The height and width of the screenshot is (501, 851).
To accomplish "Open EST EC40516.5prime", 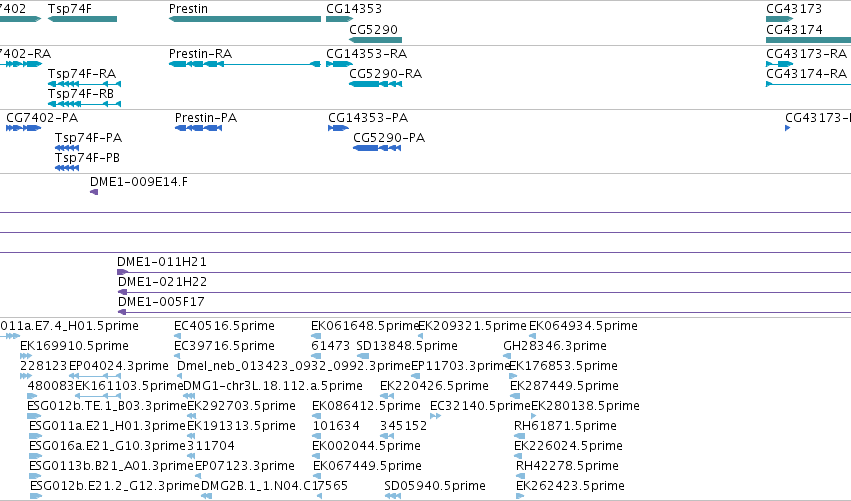I will click(x=224, y=326).
